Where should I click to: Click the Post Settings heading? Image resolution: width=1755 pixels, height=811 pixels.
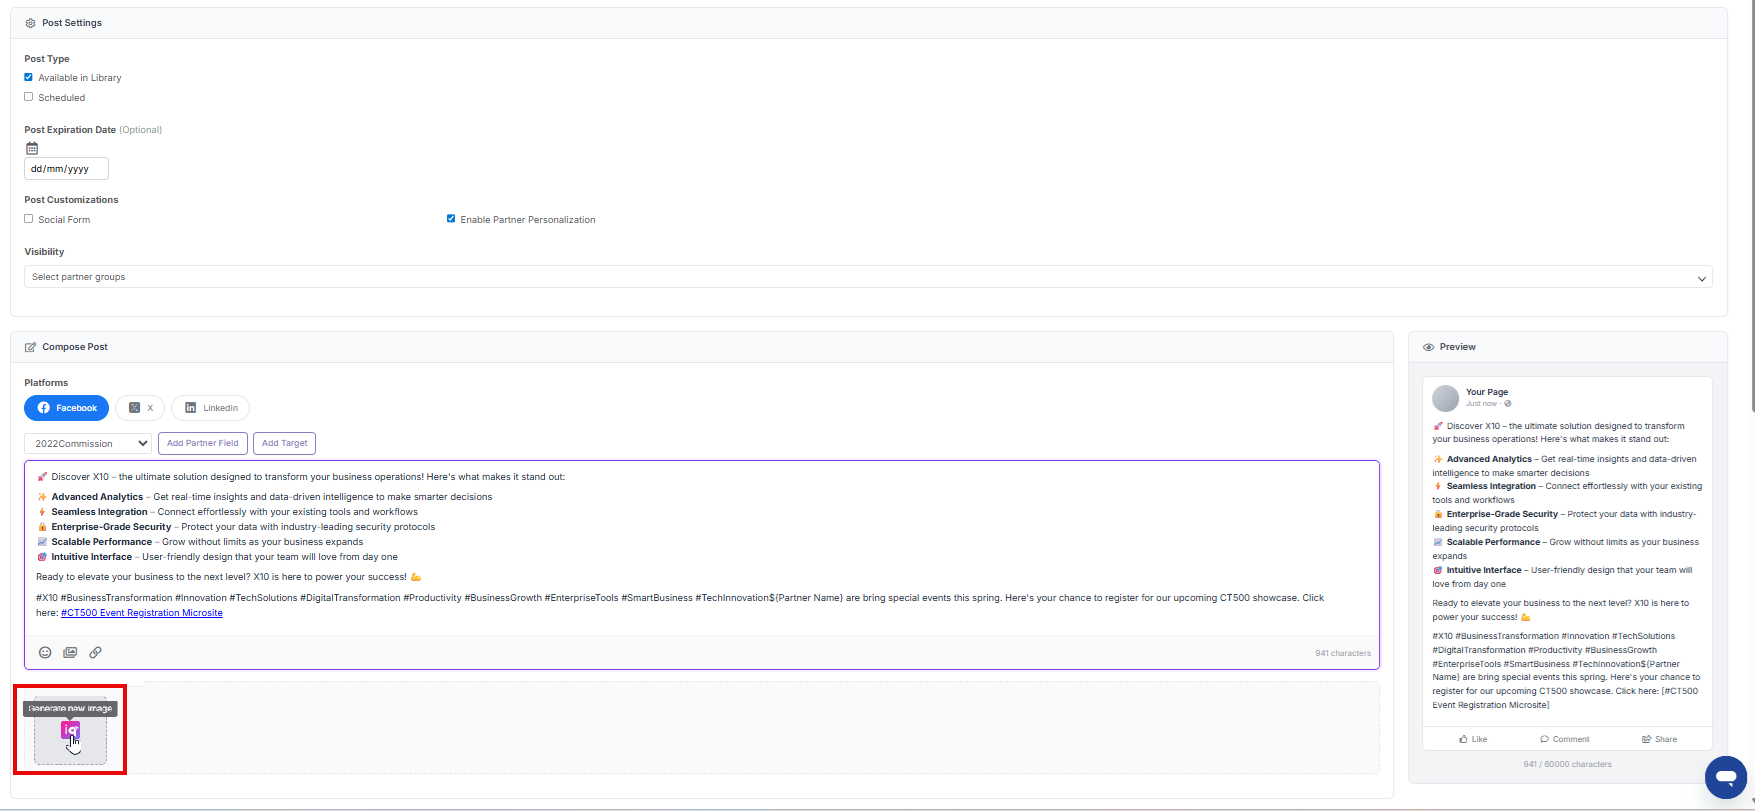coord(72,23)
